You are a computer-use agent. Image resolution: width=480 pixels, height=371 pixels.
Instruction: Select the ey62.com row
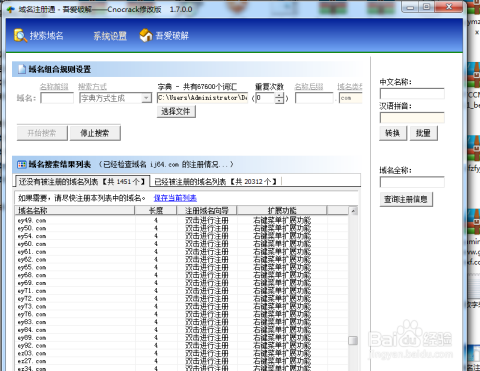181,260
